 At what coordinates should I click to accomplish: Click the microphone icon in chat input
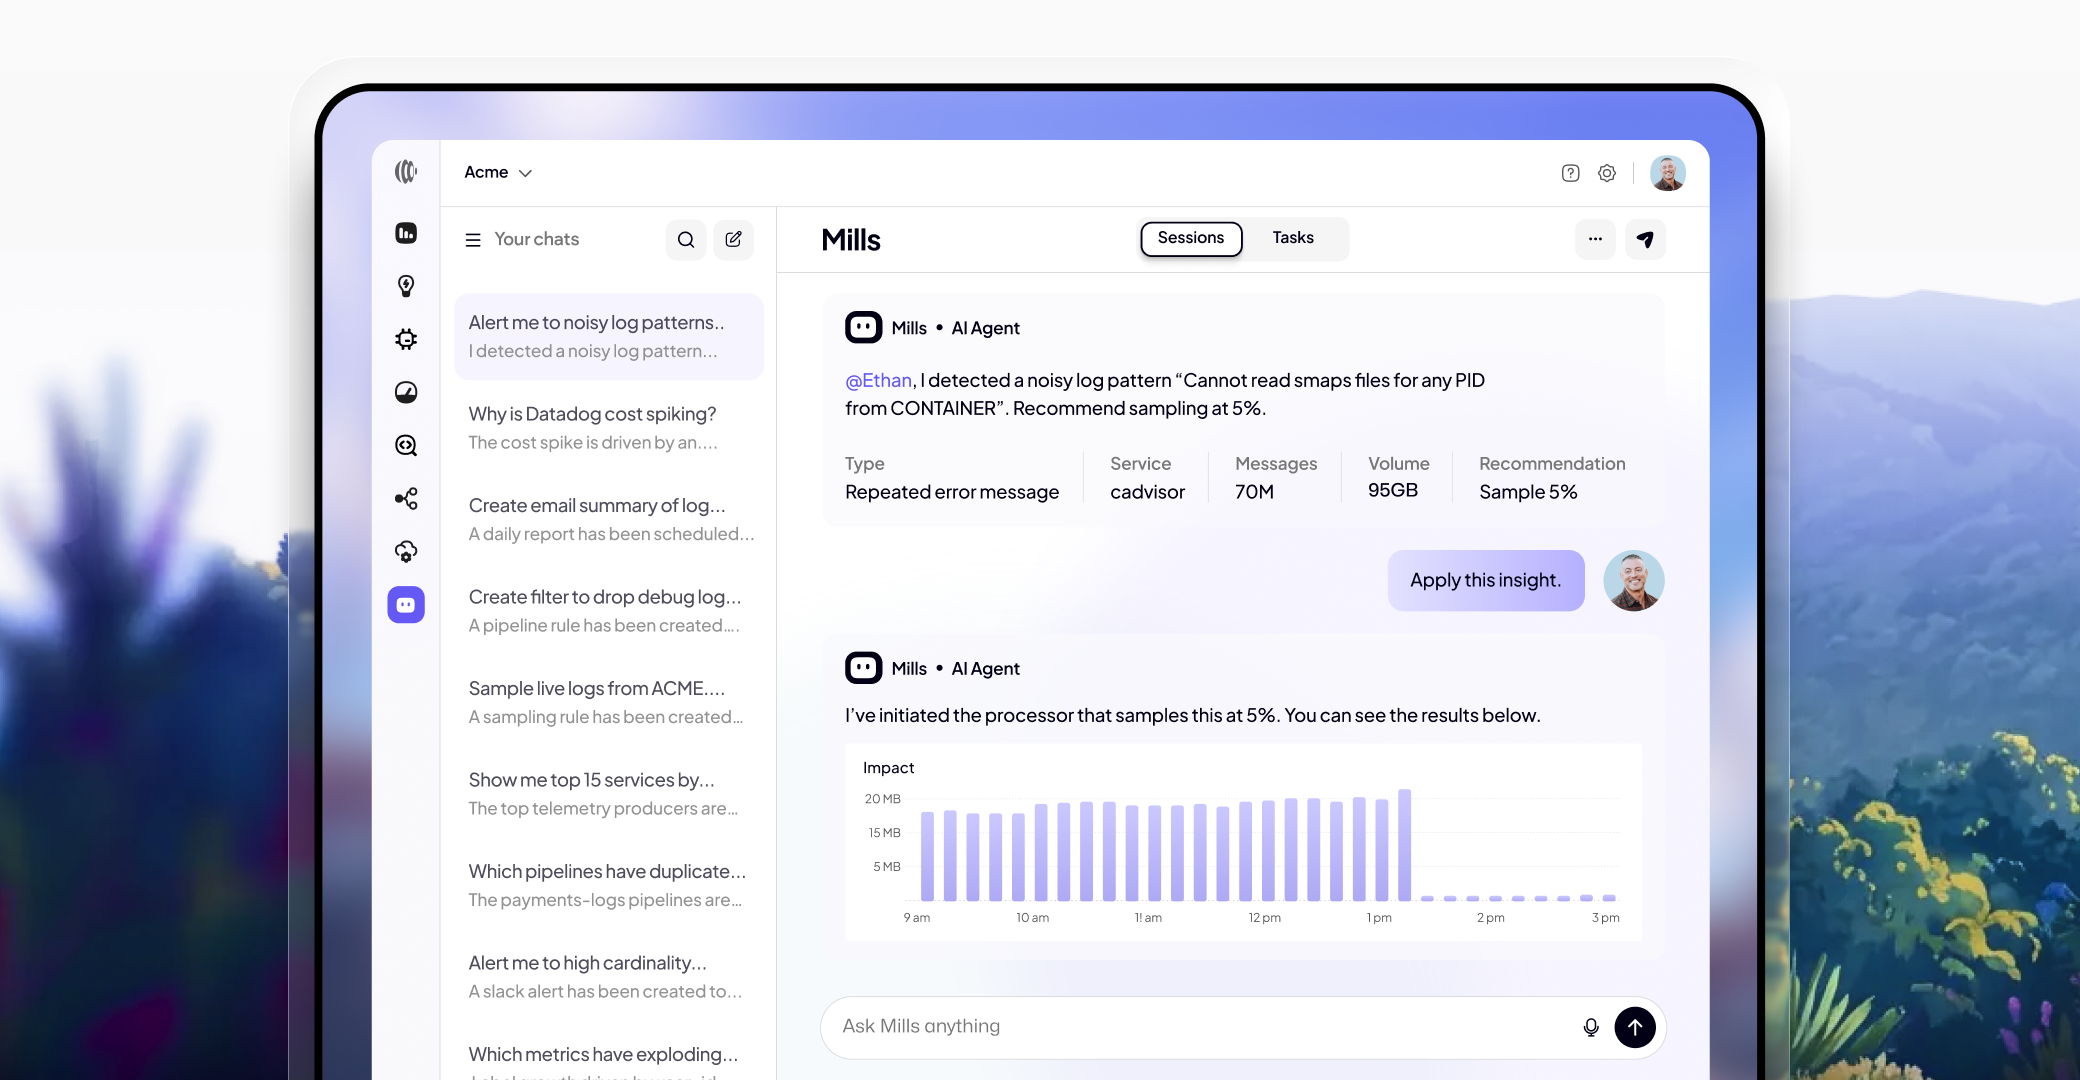tap(1590, 1027)
